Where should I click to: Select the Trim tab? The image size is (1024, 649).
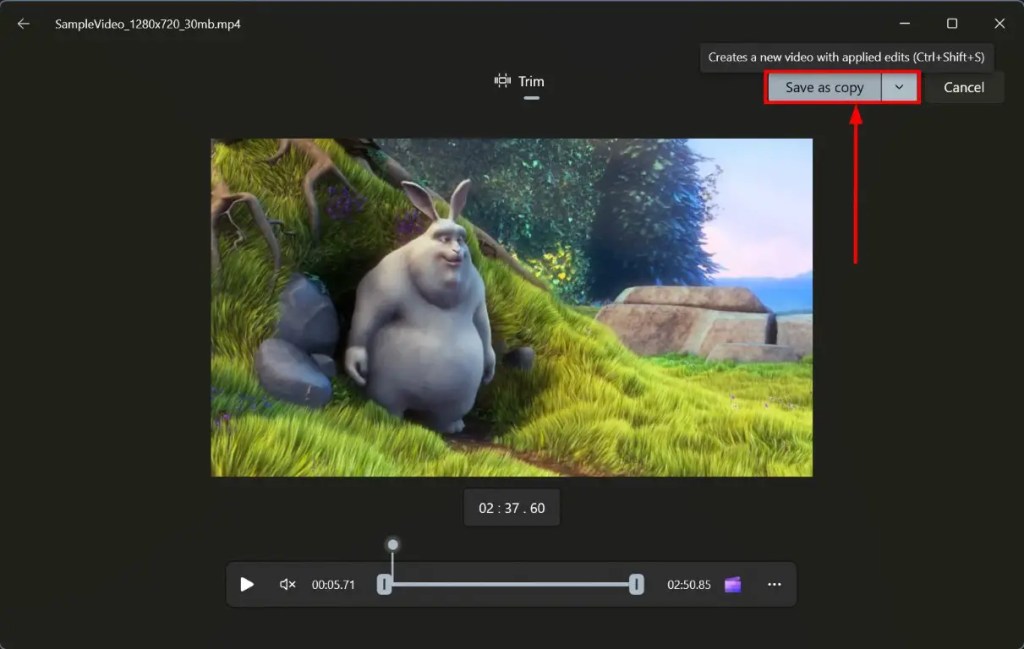[x=520, y=82]
